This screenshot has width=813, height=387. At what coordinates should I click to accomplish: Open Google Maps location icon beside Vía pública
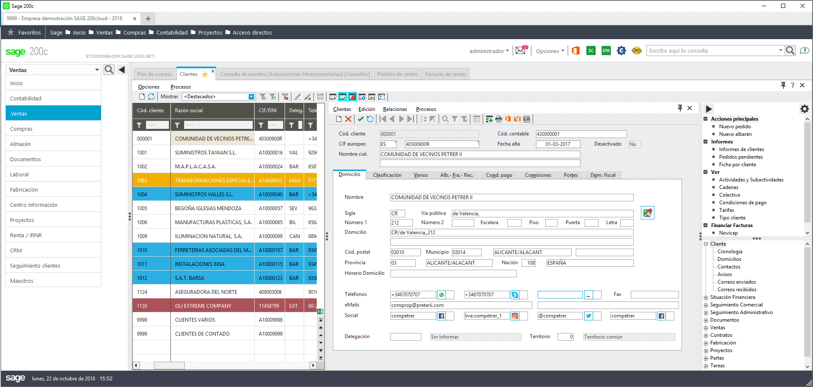coord(648,213)
